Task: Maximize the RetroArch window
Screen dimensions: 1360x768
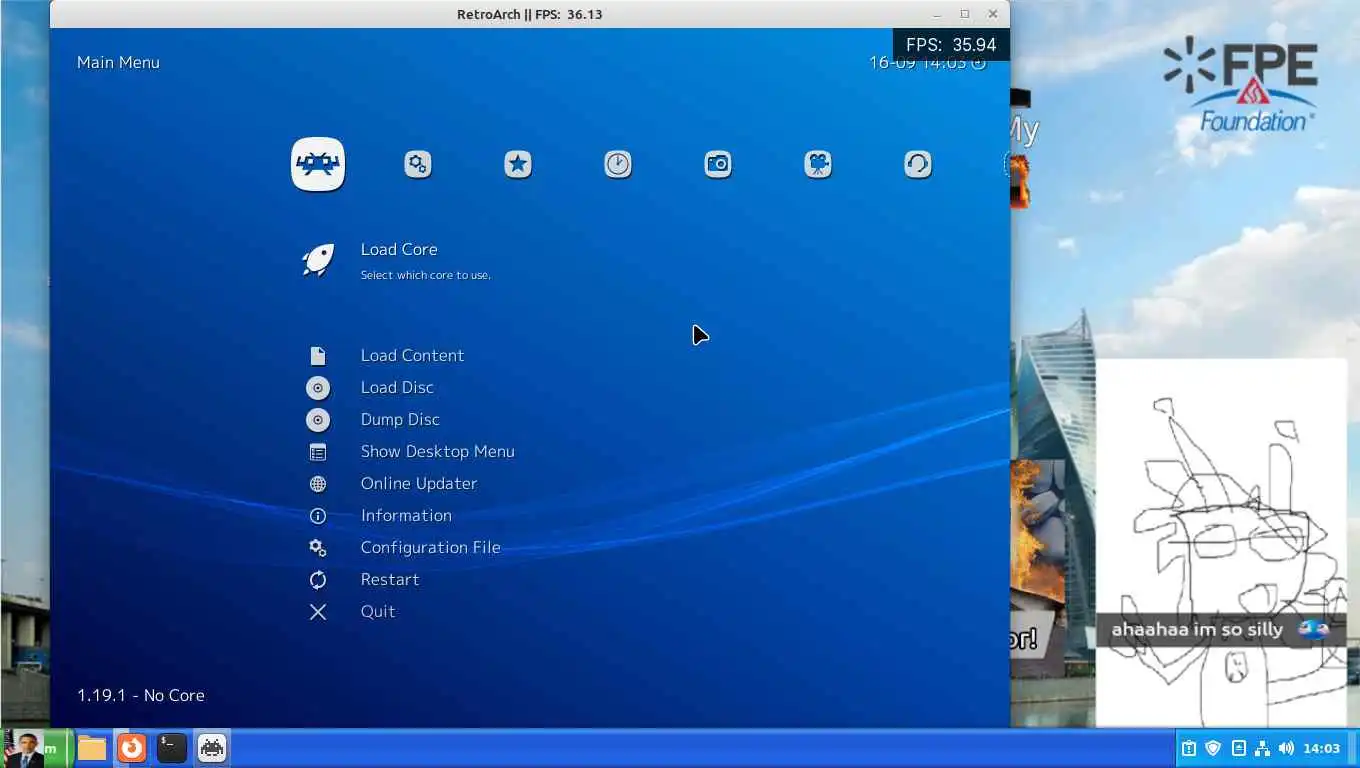Action: coord(965,14)
